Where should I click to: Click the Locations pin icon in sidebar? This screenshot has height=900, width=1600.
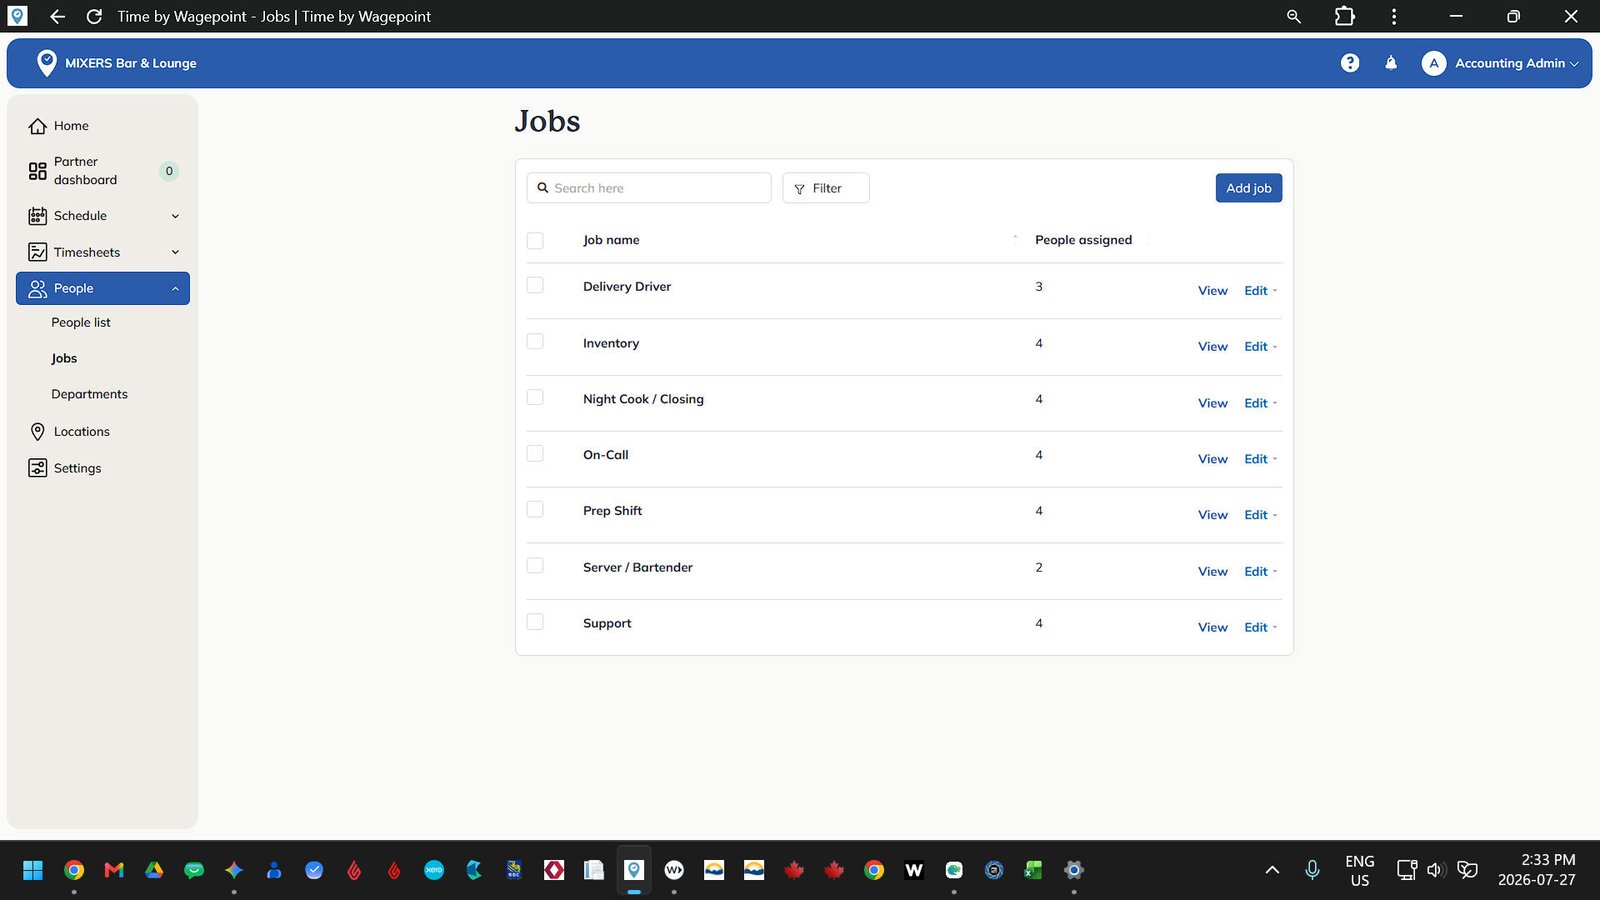pyautogui.click(x=38, y=431)
